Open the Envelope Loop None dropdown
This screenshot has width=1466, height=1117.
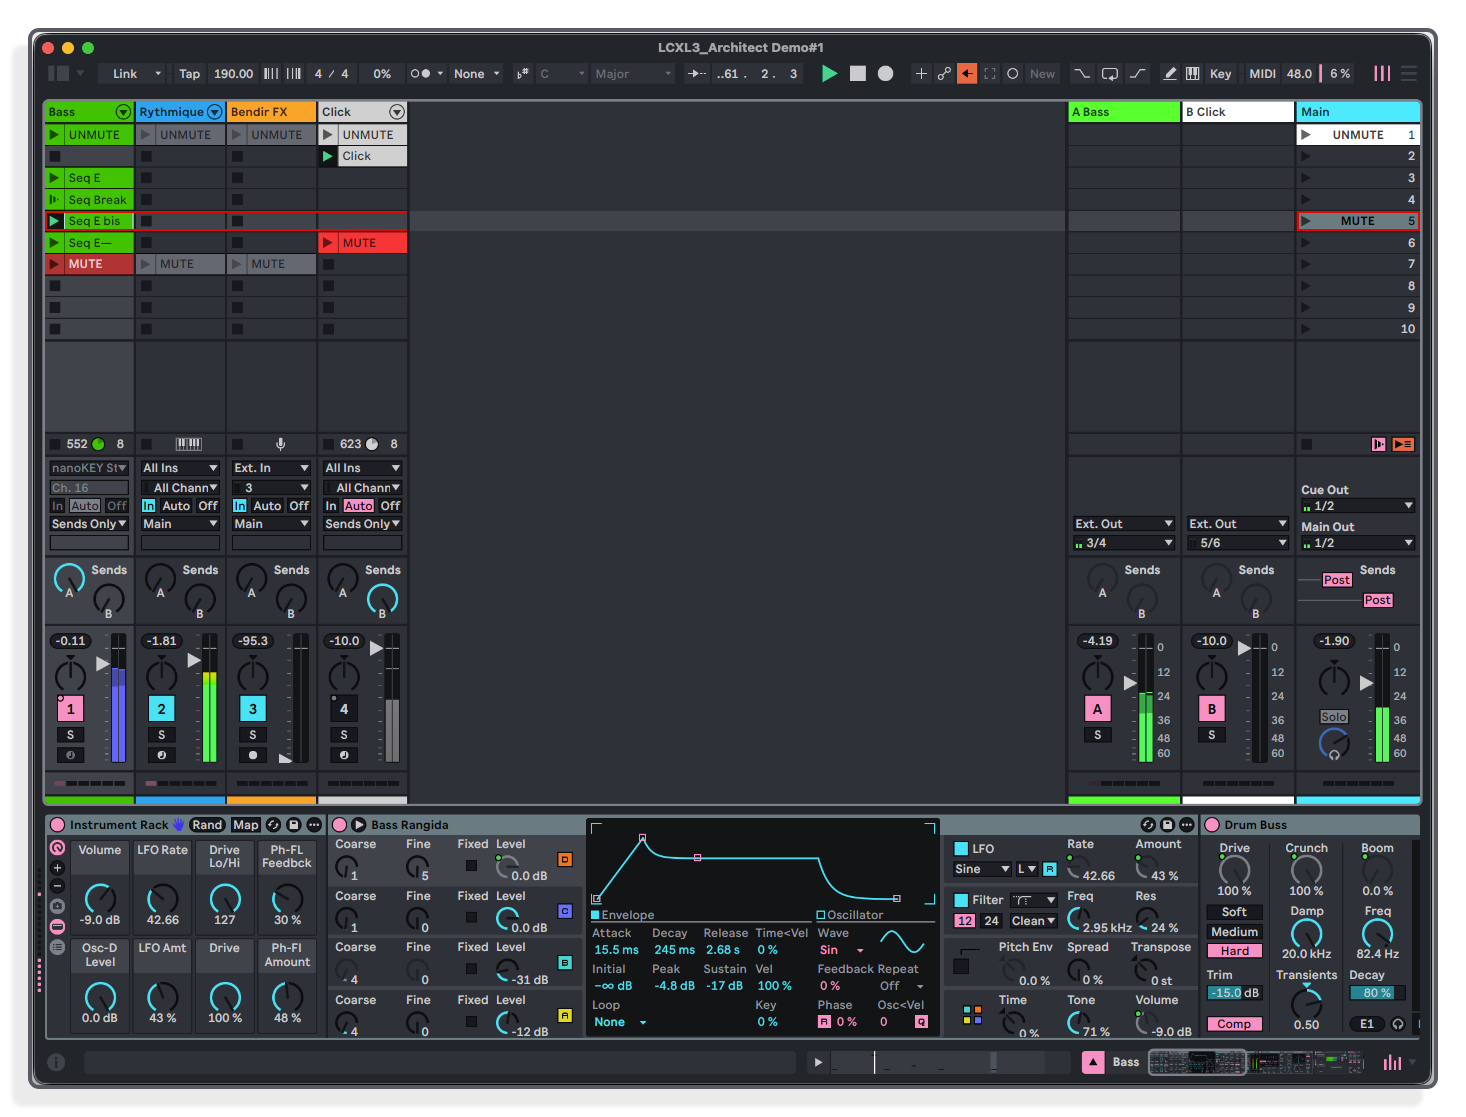(x=620, y=1022)
